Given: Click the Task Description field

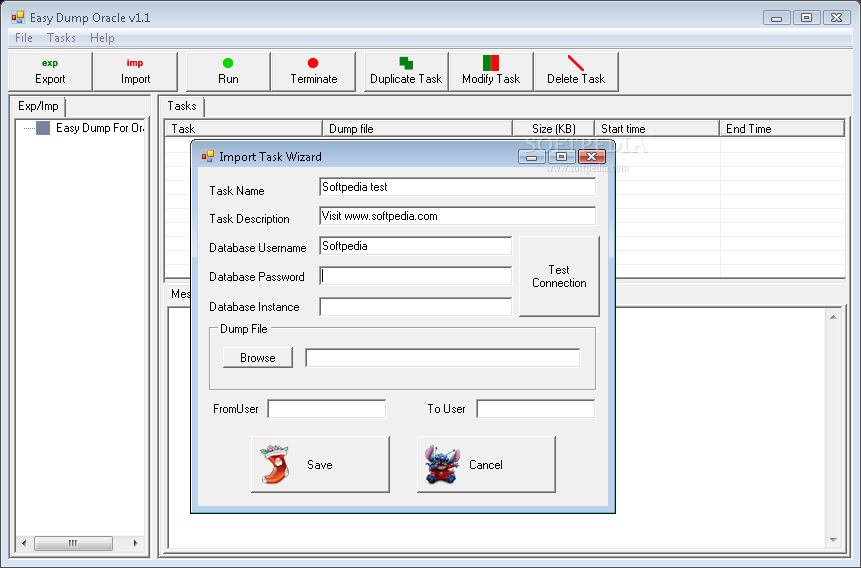Looking at the screenshot, I should pyautogui.click(x=457, y=216).
